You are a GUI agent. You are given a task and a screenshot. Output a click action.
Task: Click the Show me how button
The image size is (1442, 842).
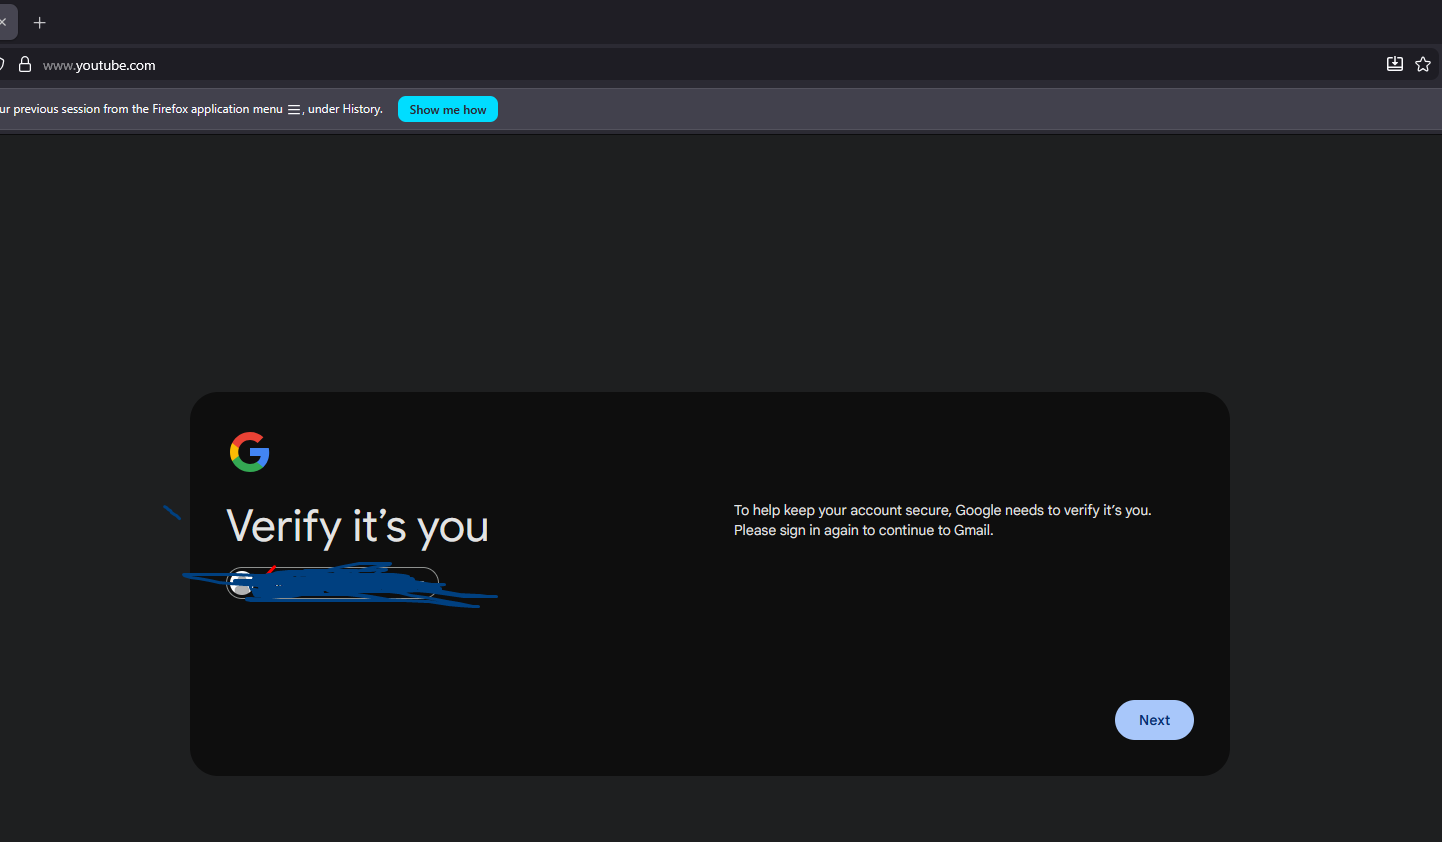click(x=448, y=109)
